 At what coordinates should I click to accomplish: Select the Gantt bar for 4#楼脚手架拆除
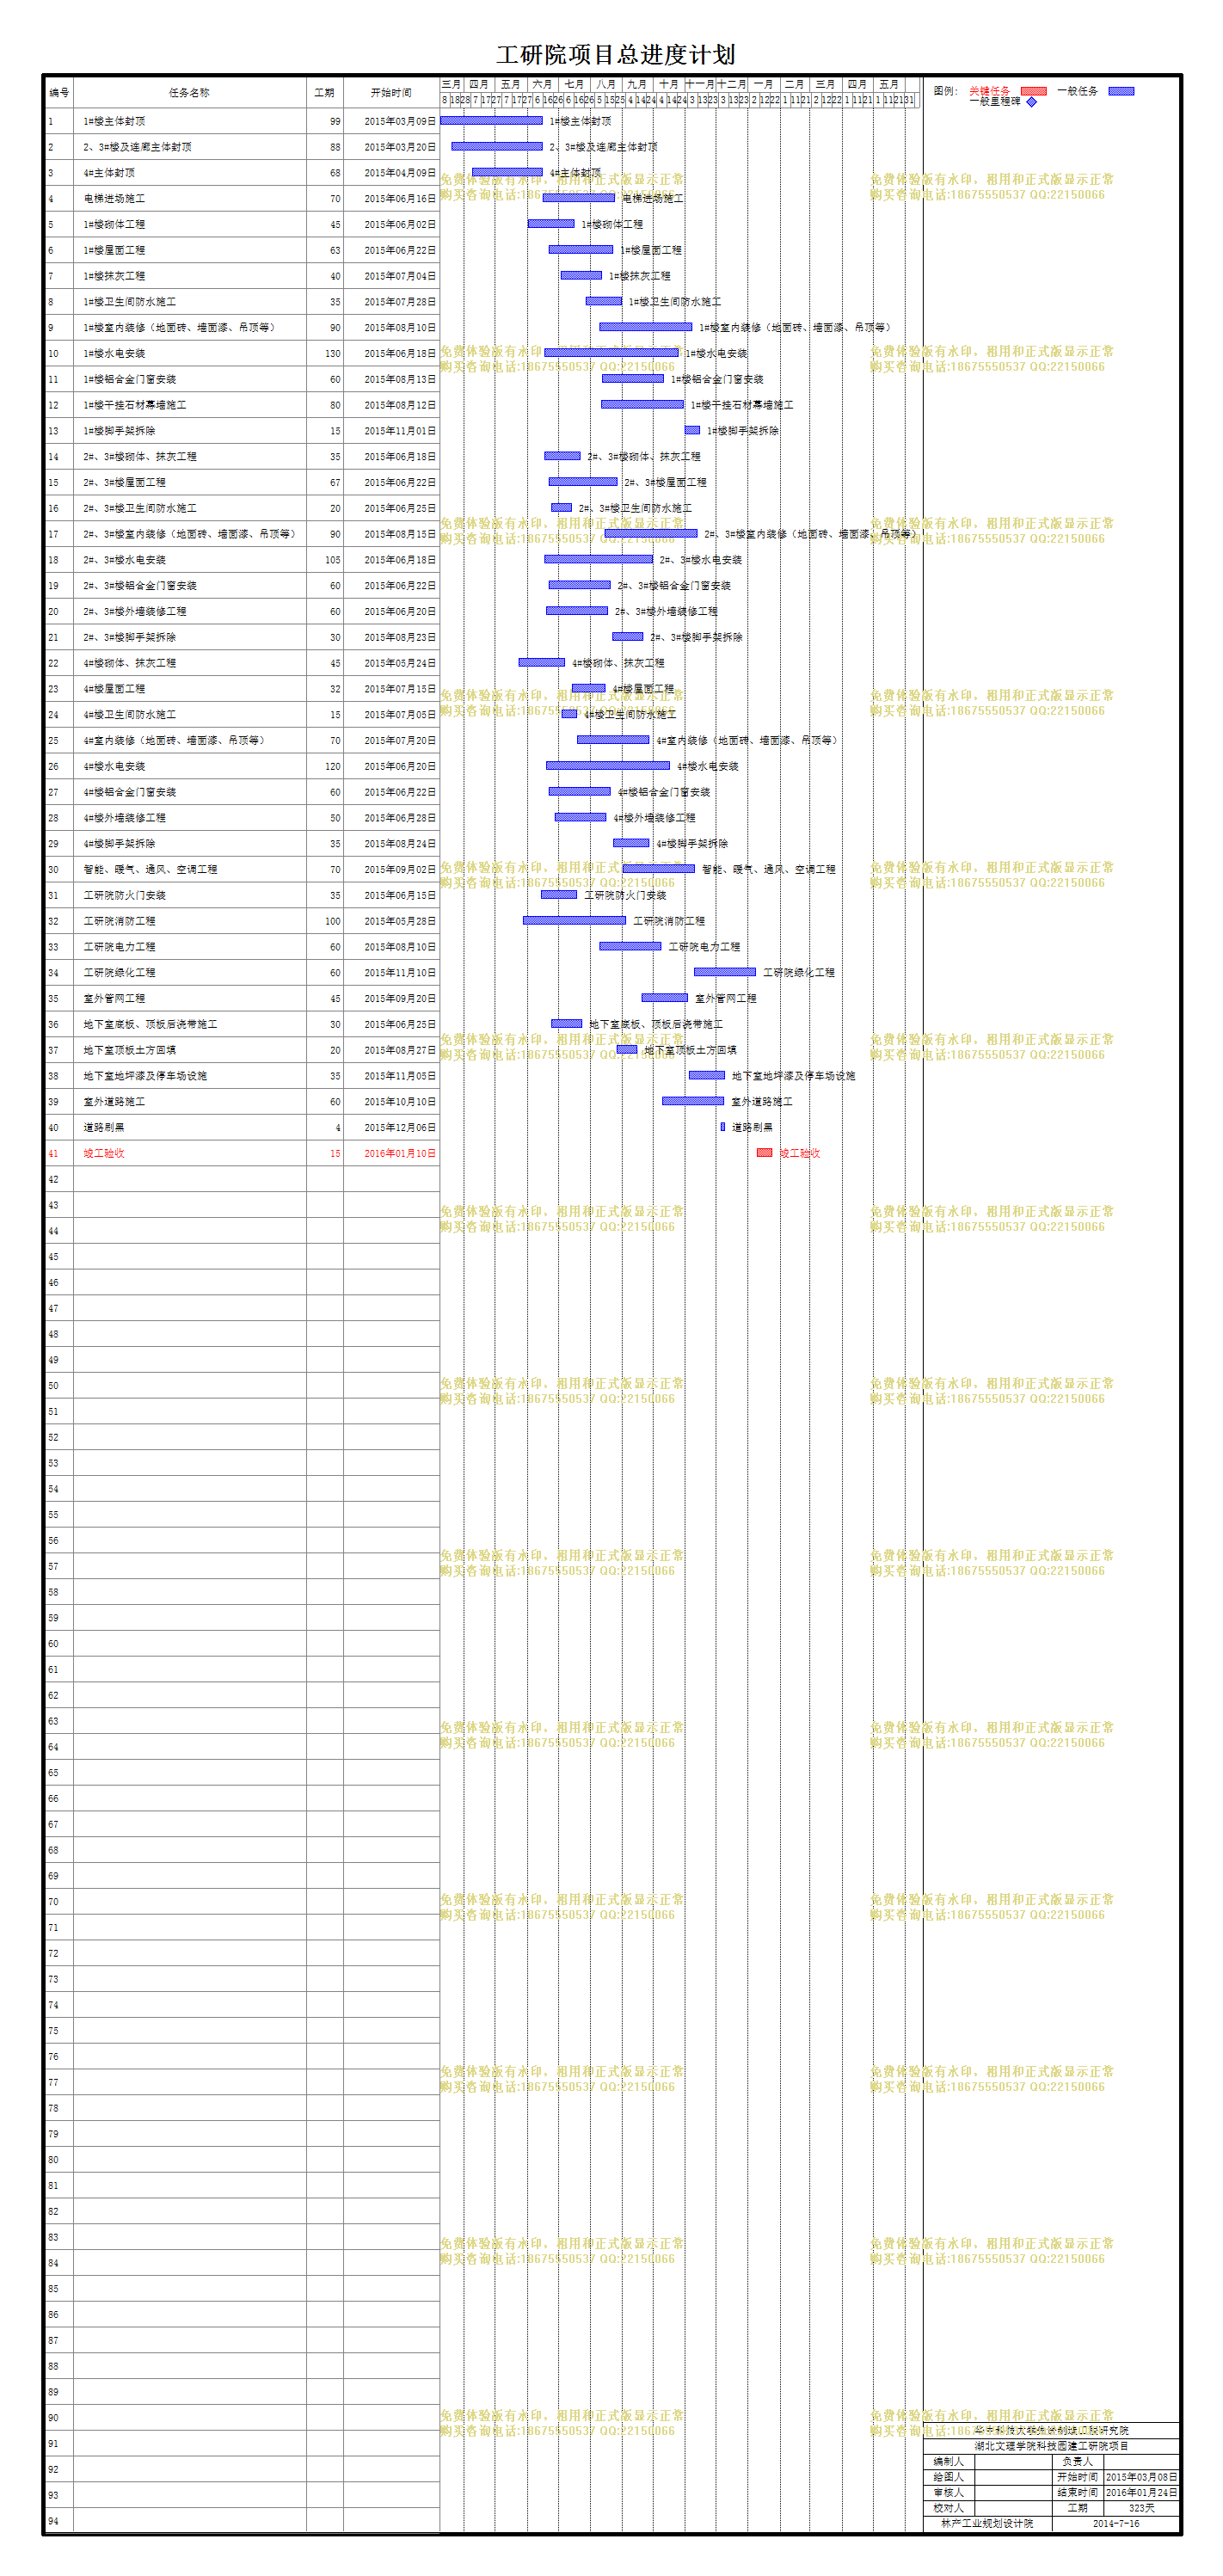click(x=631, y=843)
